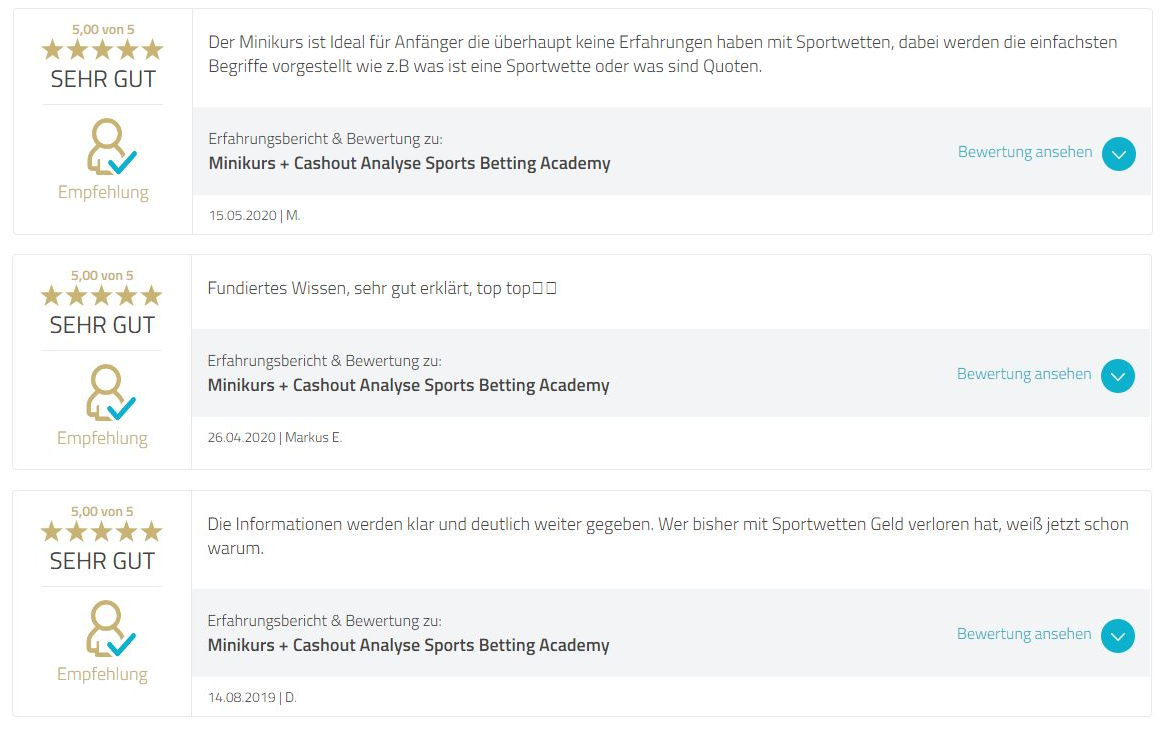
Task: Click 'Bewertung ansehen' link for D.'s review
Action: 1024,634
